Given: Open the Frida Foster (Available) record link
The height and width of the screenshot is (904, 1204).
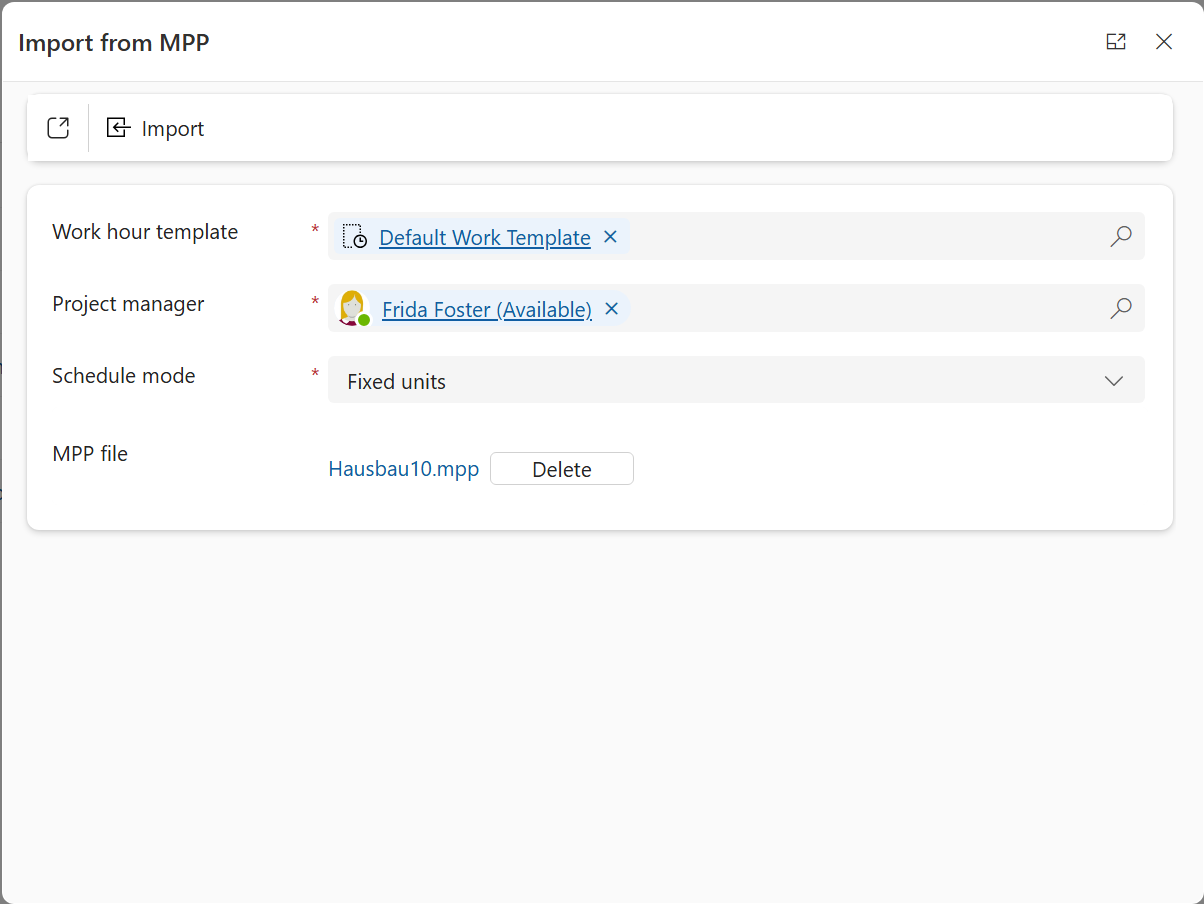Looking at the screenshot, I should 486,310.
